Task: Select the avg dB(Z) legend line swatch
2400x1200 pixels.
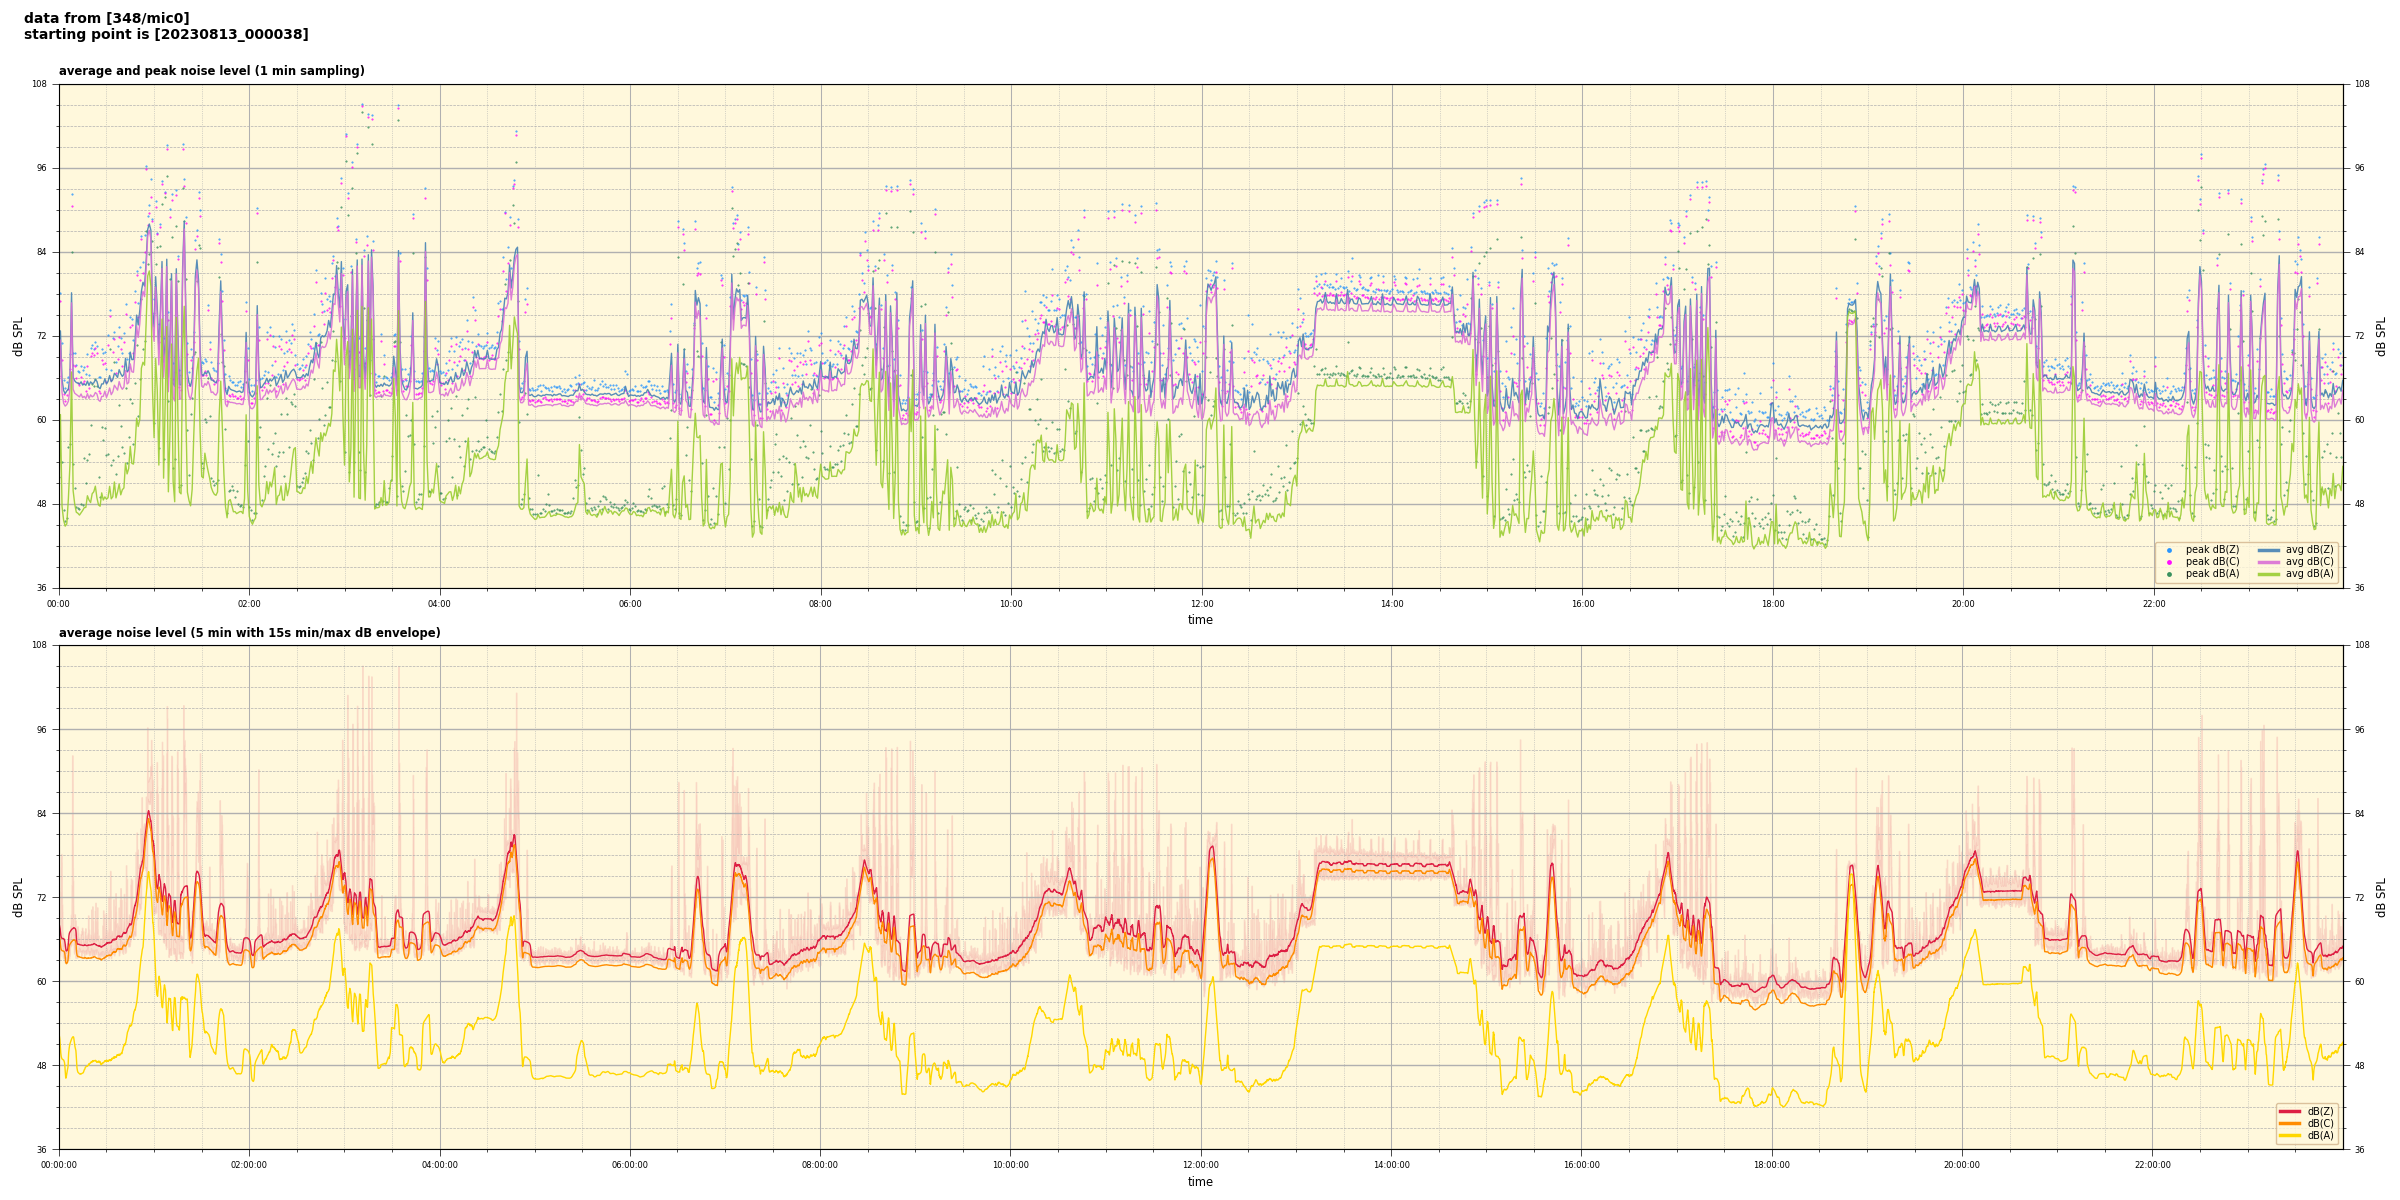Action: coord(2269,550)
